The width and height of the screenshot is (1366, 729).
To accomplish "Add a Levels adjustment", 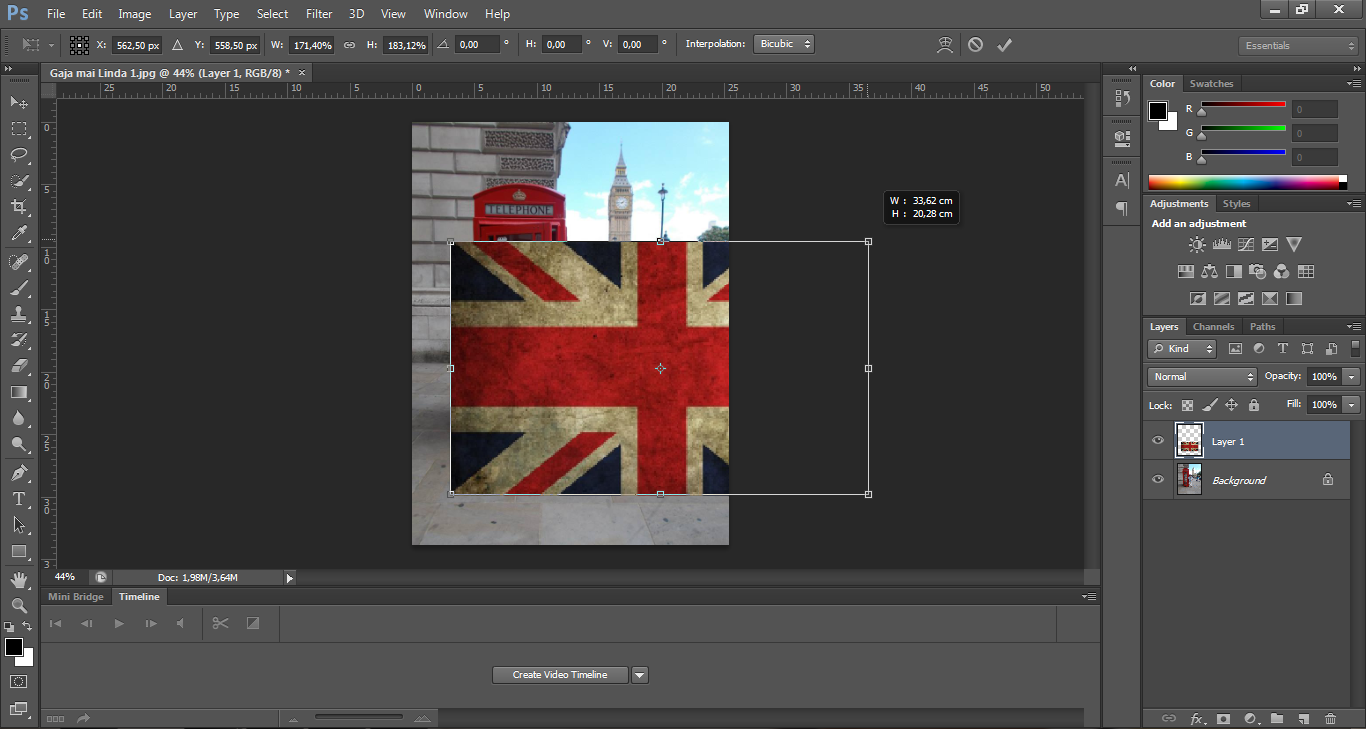I will (1221, 244).
